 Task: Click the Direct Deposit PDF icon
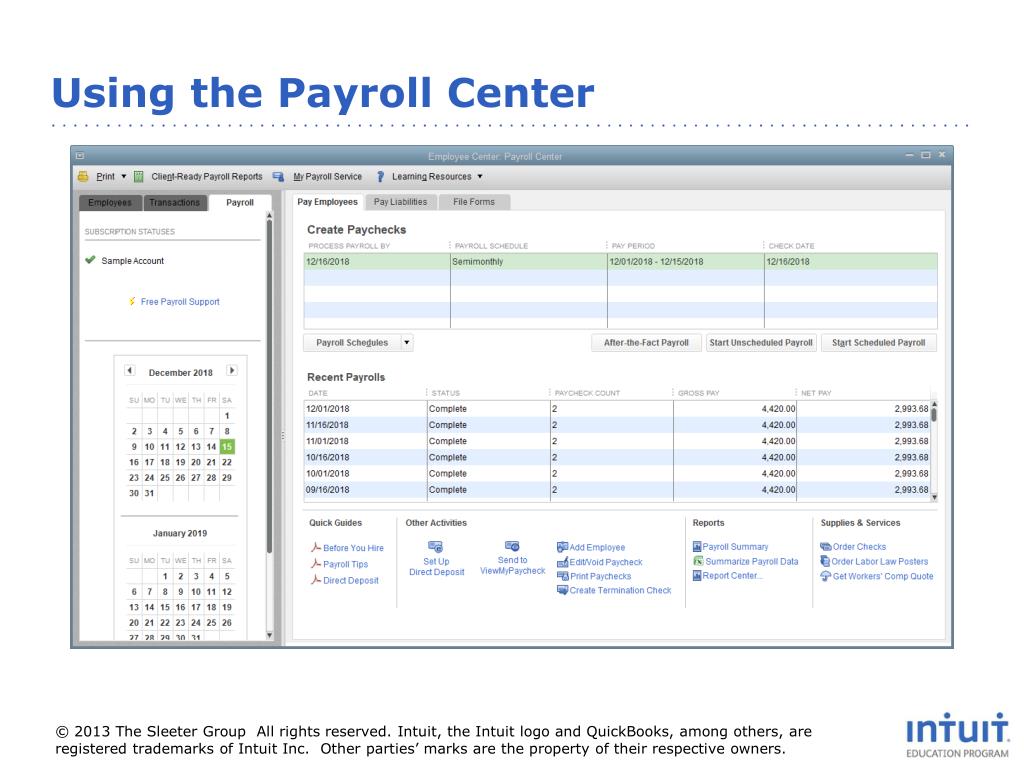coord(316,579)
